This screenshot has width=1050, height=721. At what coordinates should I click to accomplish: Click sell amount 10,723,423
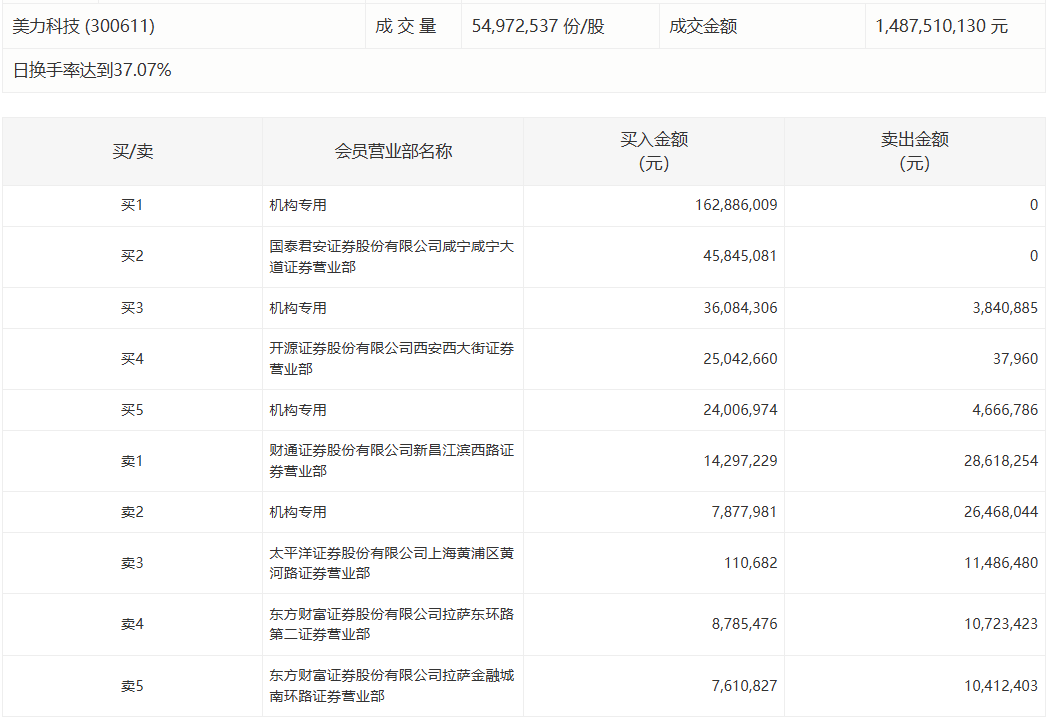(1001, 624)
